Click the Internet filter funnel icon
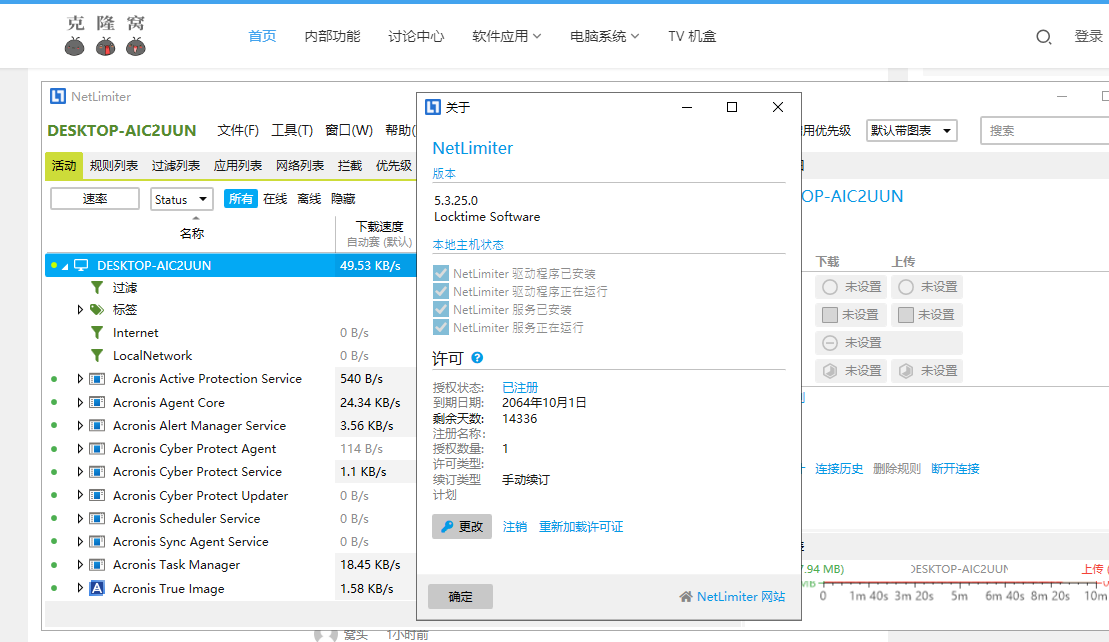 click(97, 333)
